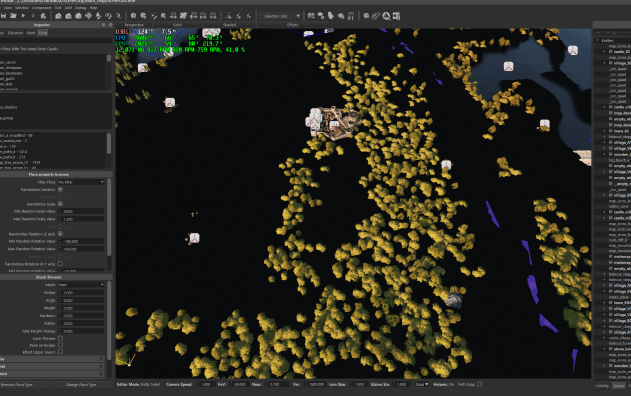Open the Filter Flora dropdown

point(81,182)
